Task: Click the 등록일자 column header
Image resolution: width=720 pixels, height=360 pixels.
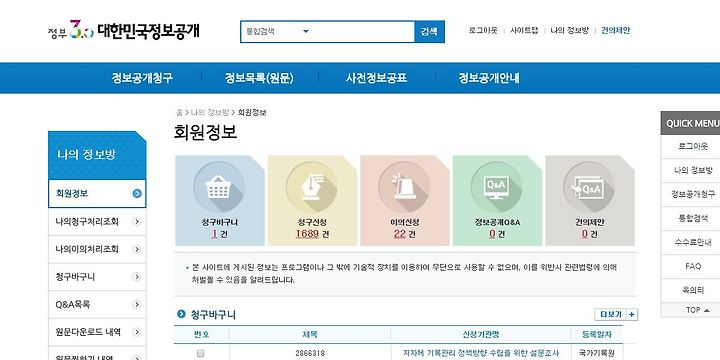Action: coord(597,335)
